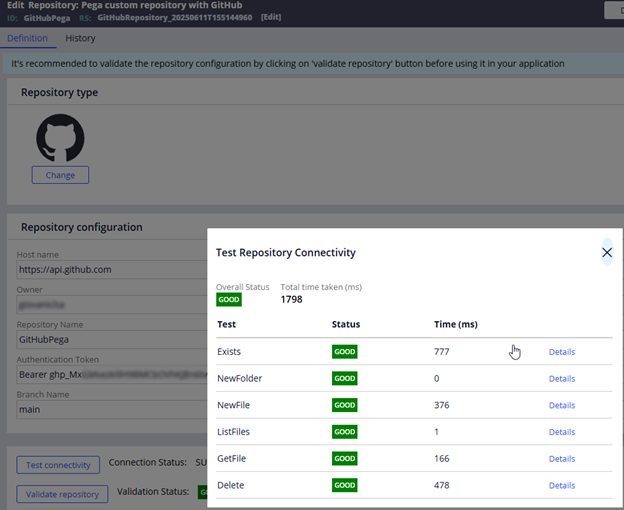
Task: Click the Repository Name field containing GitHubPega
Action: point(112,340)
